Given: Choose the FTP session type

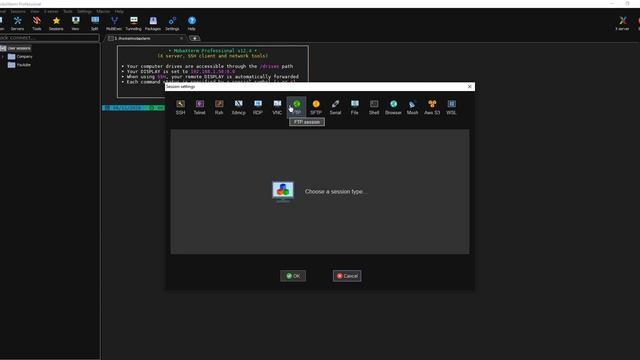Looking at the screenshot, I should pyautogui.click(x=297, y=107).
